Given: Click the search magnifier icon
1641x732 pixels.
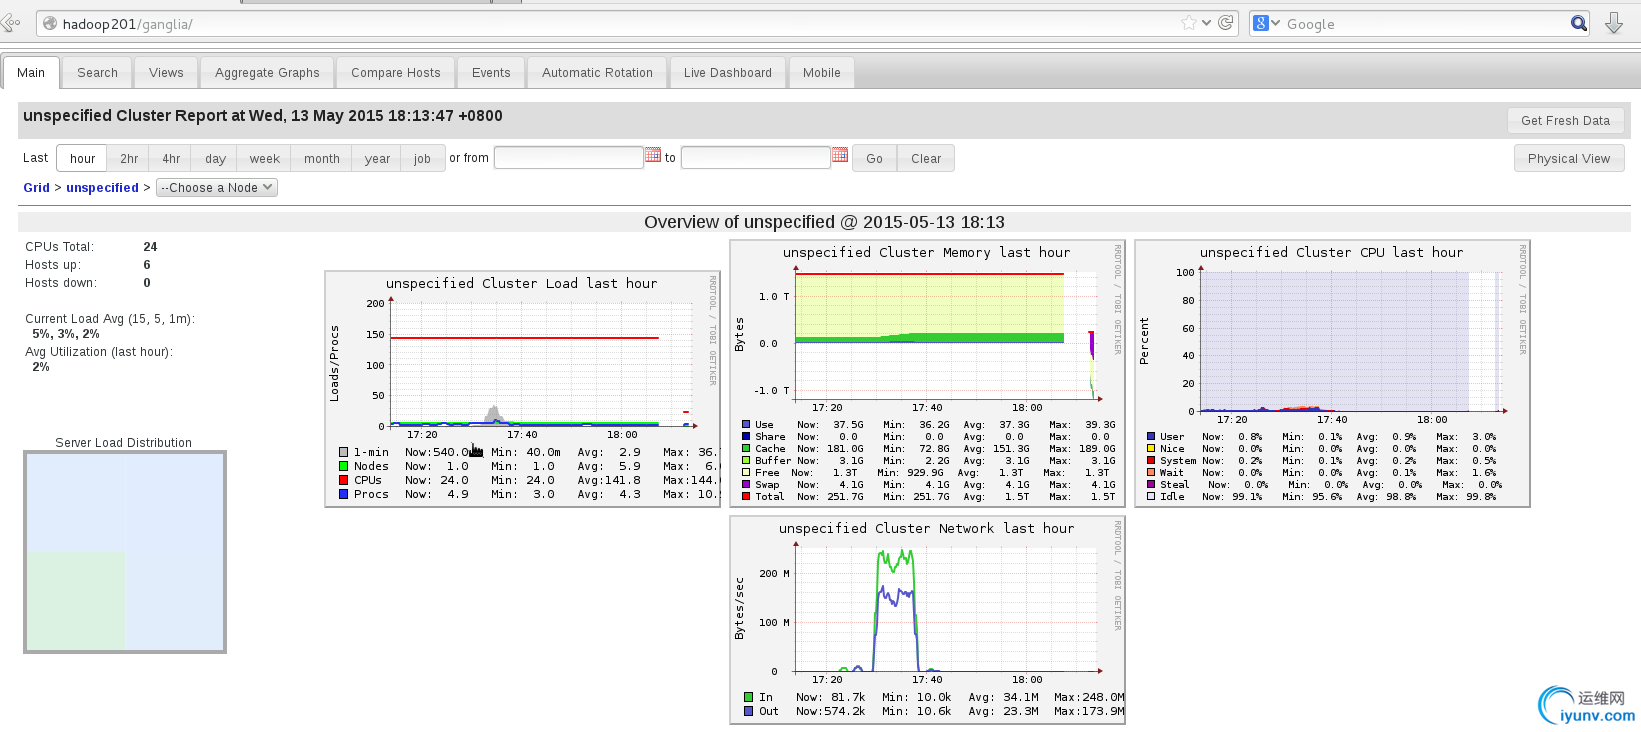Looking at the screenshot, I should pyautogui.click(x=1579, y=23).
